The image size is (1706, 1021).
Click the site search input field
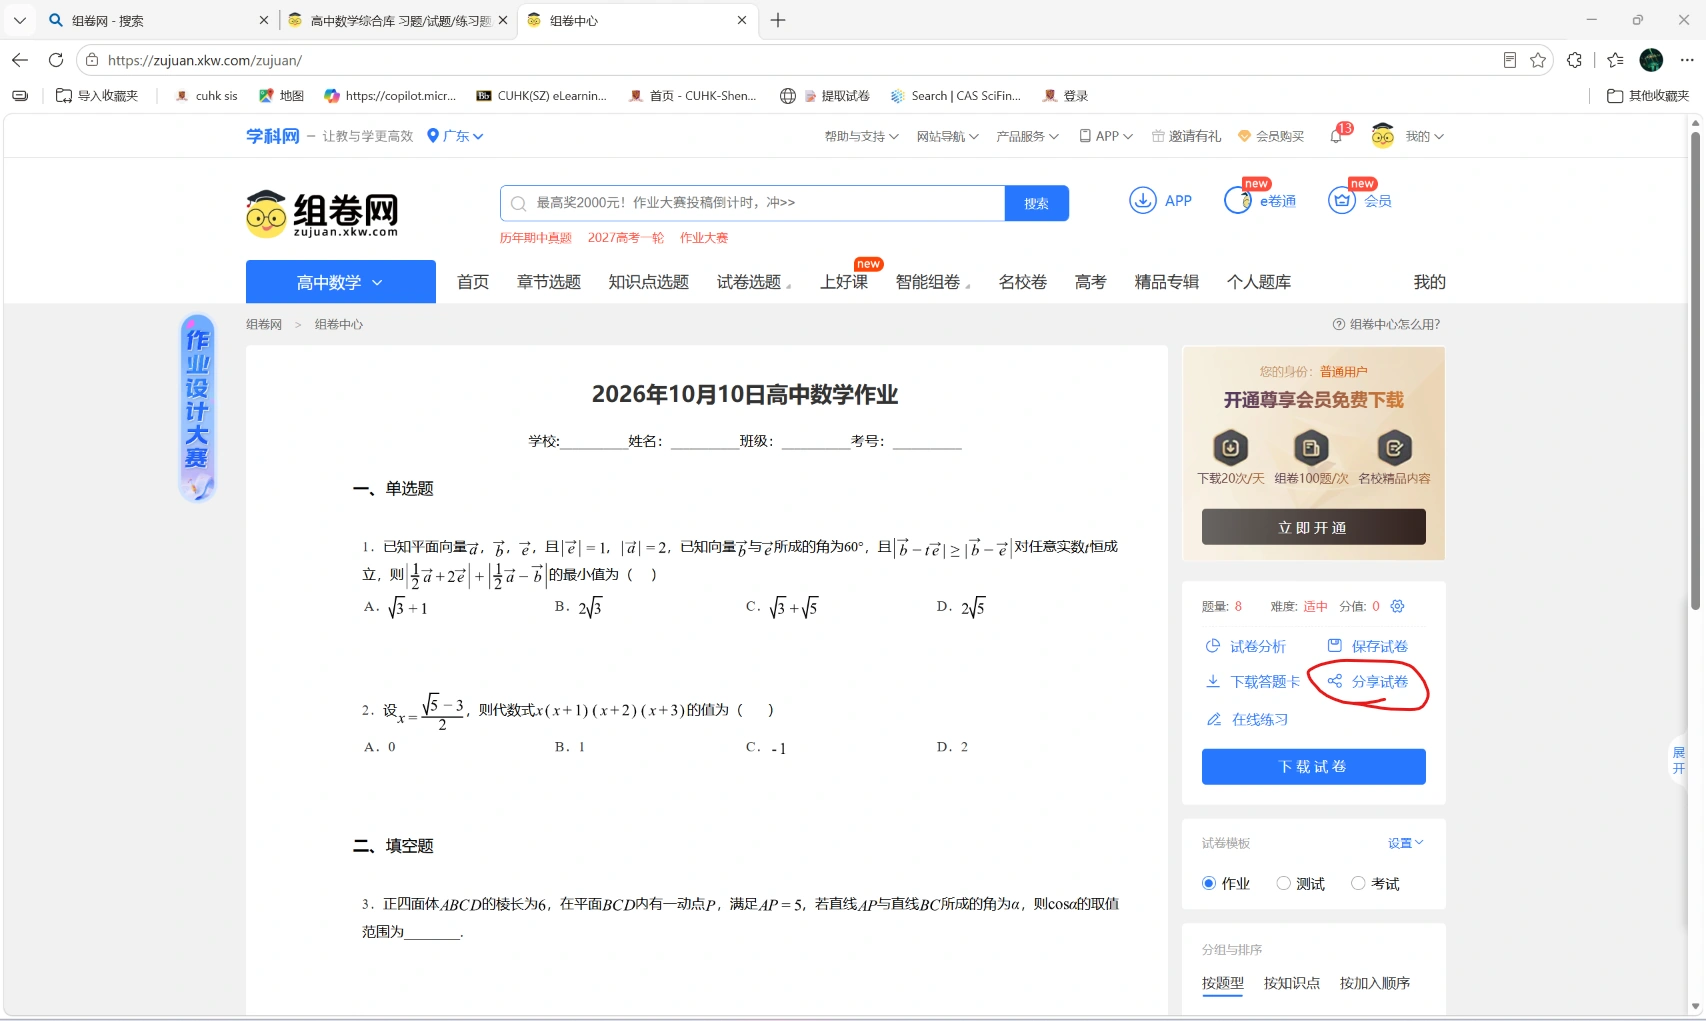(752, 203)
